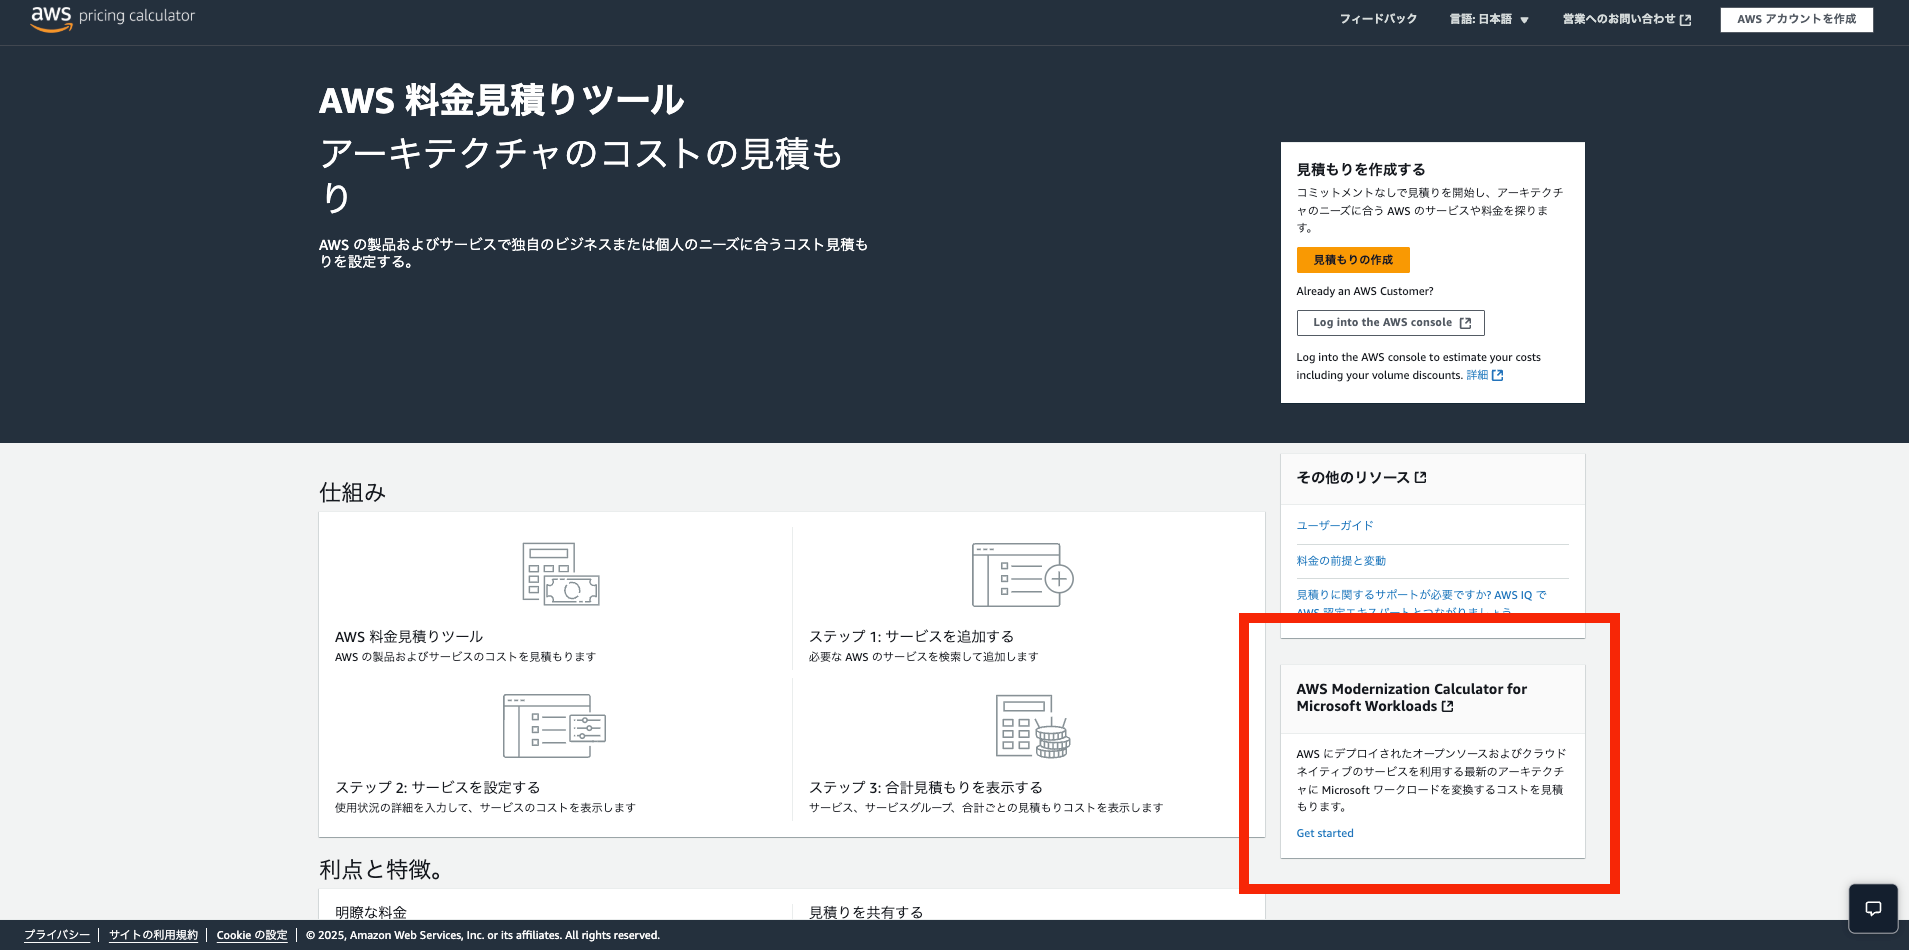Open プライバシー footer link
The image size is (1909, 950).
(x=57, y=935)
